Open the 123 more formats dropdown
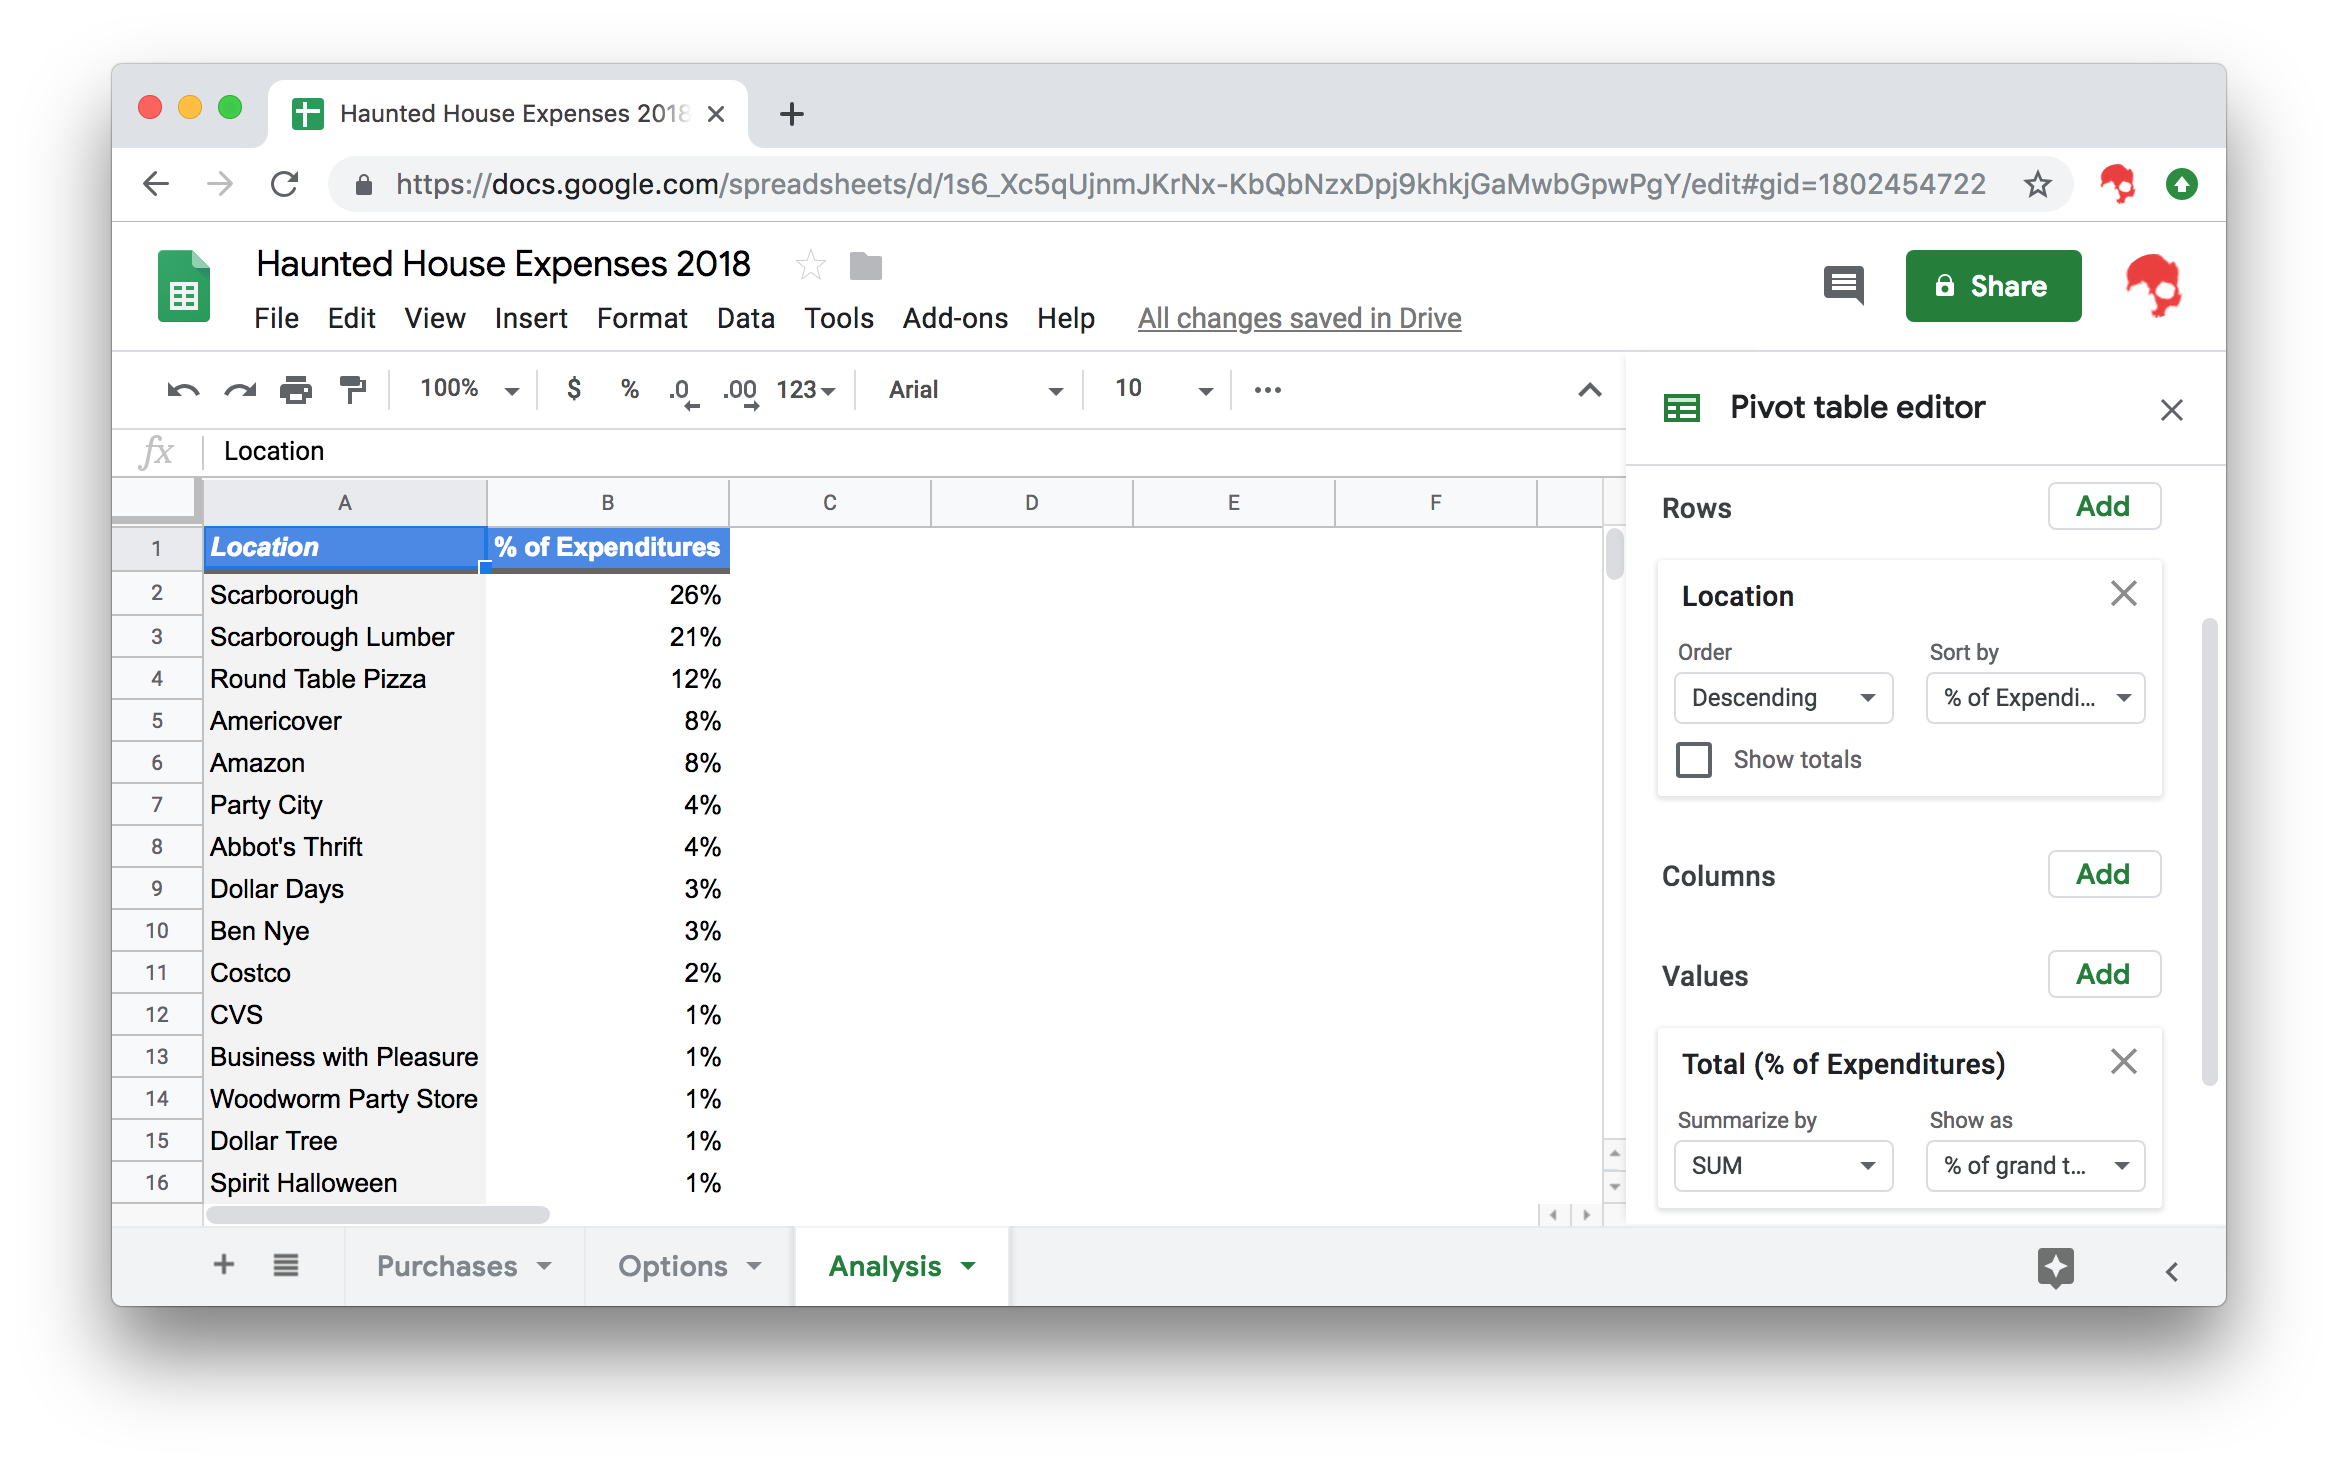The width and height of the screenshot is (2338, 1466). click(806, 390)
